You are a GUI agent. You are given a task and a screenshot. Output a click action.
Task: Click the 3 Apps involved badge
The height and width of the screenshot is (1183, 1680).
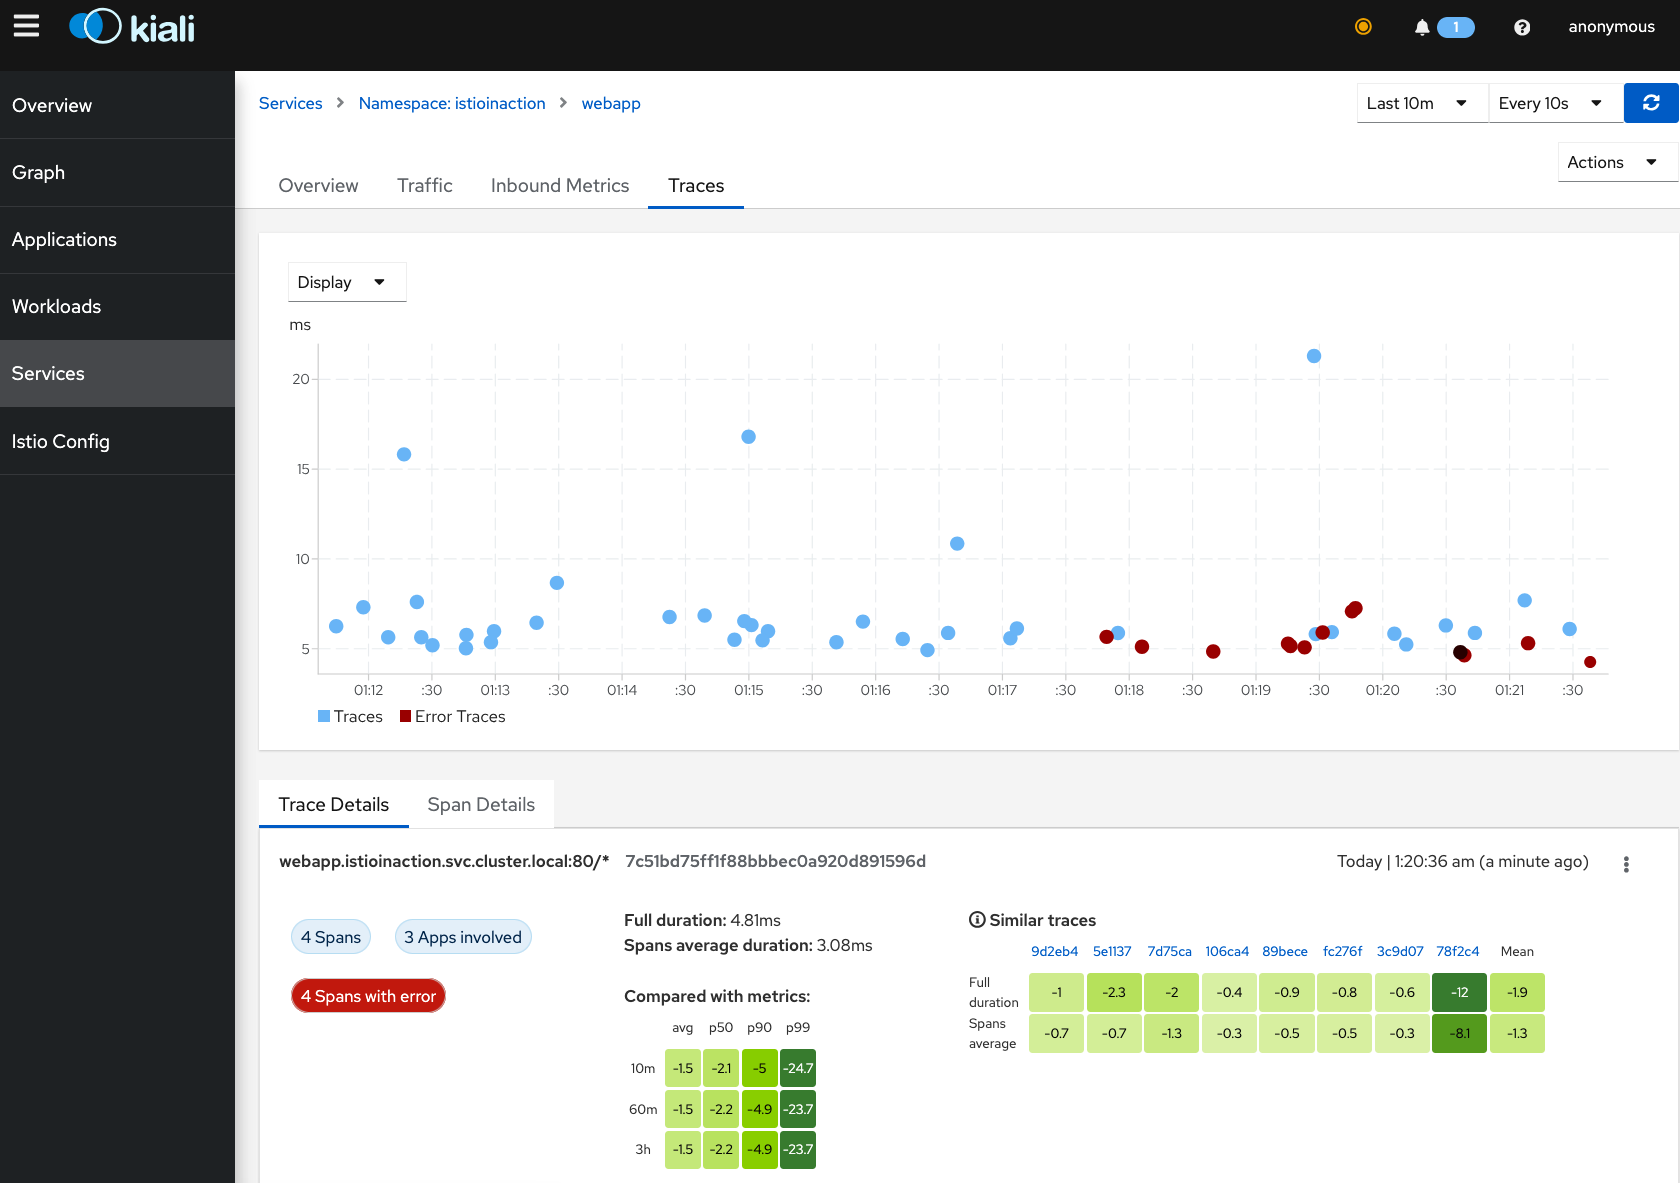(x=463, y=937)
